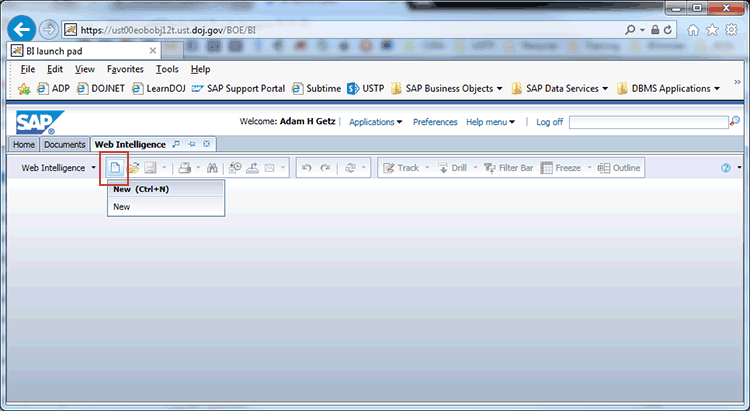Click the email envelope icon in the toolbar
750x411 pixels.
[269, 168]
